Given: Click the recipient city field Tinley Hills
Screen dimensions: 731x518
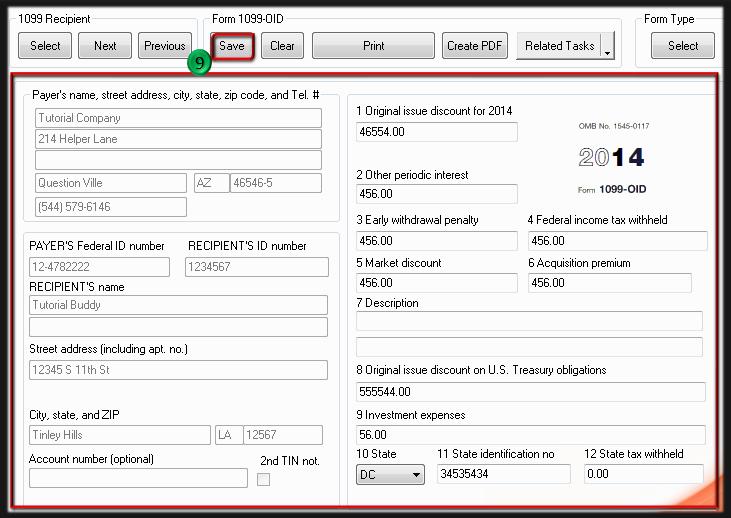Looking at the screenshot, I should point(120,435).
